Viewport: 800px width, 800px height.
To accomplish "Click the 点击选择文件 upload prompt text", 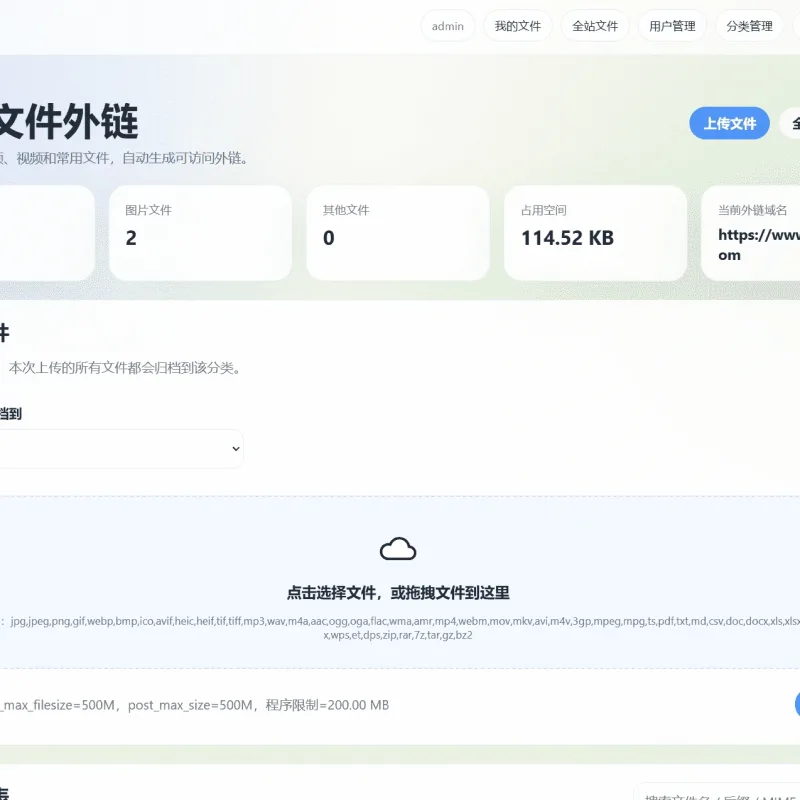I will point(398,592).
